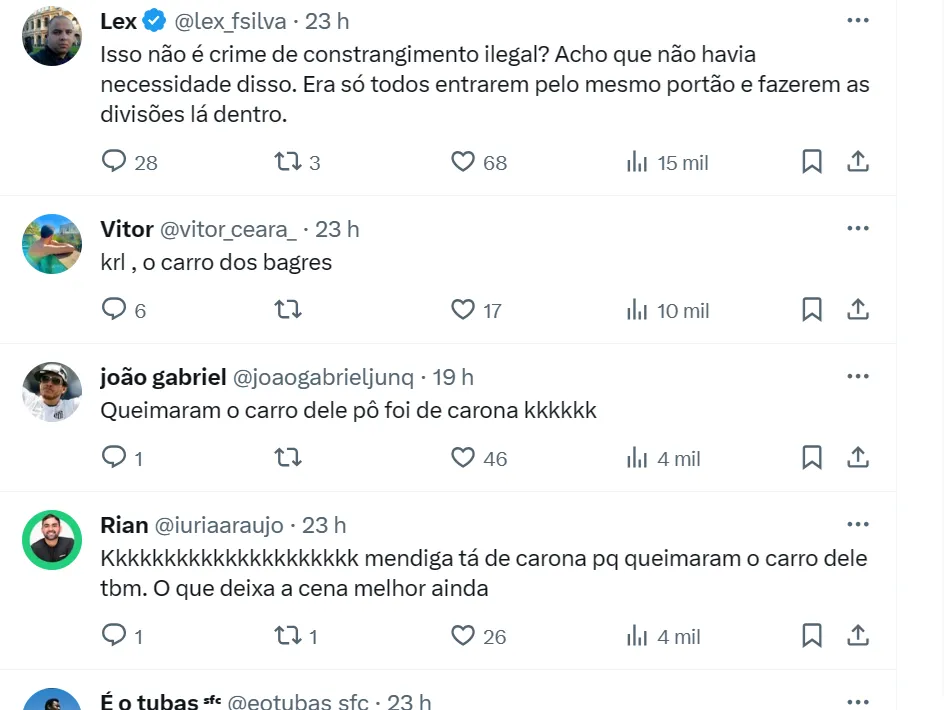
Task: Like Rian's tweet with 26 likes
Action: coord(462,635)
